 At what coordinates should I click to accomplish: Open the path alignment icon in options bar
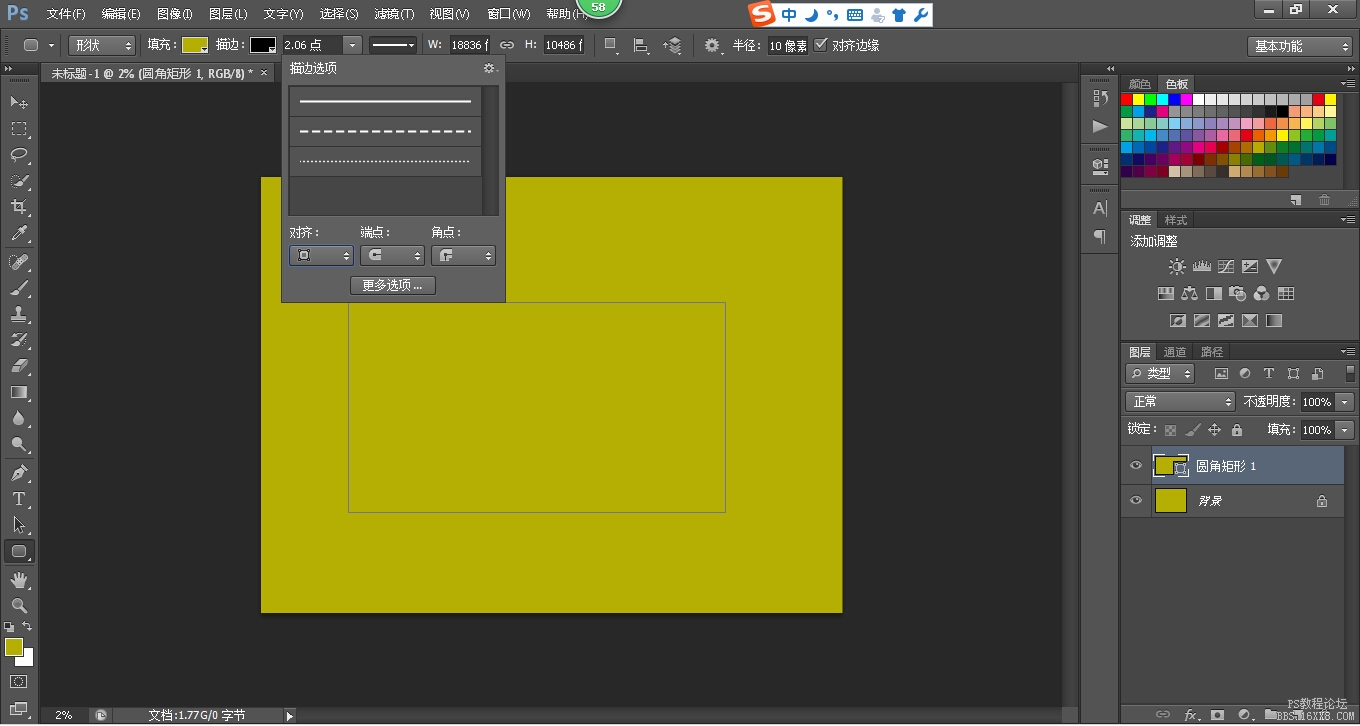coord(641,45)
